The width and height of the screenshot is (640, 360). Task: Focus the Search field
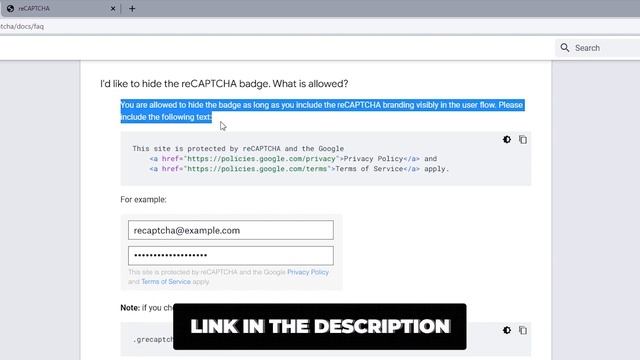[x=598, y=48]
